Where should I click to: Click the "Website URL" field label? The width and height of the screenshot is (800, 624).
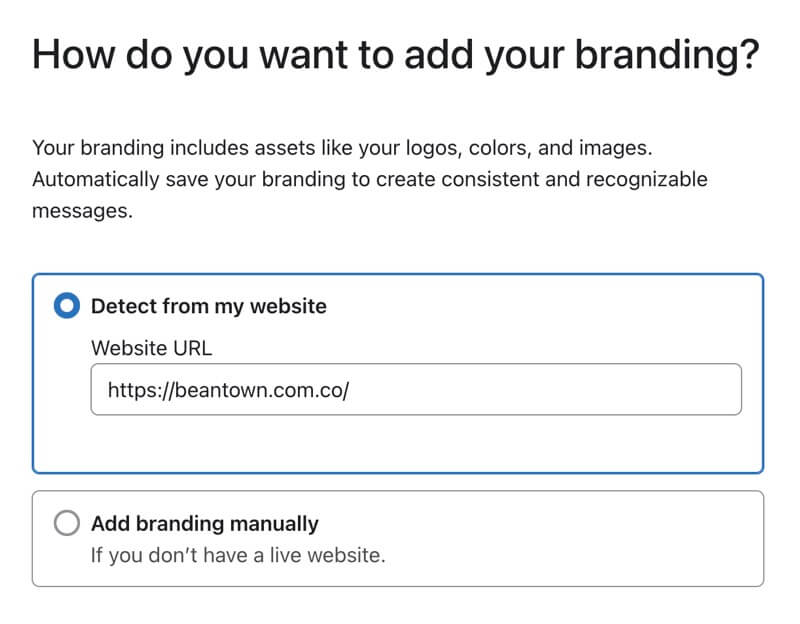(x=152, y=347)
